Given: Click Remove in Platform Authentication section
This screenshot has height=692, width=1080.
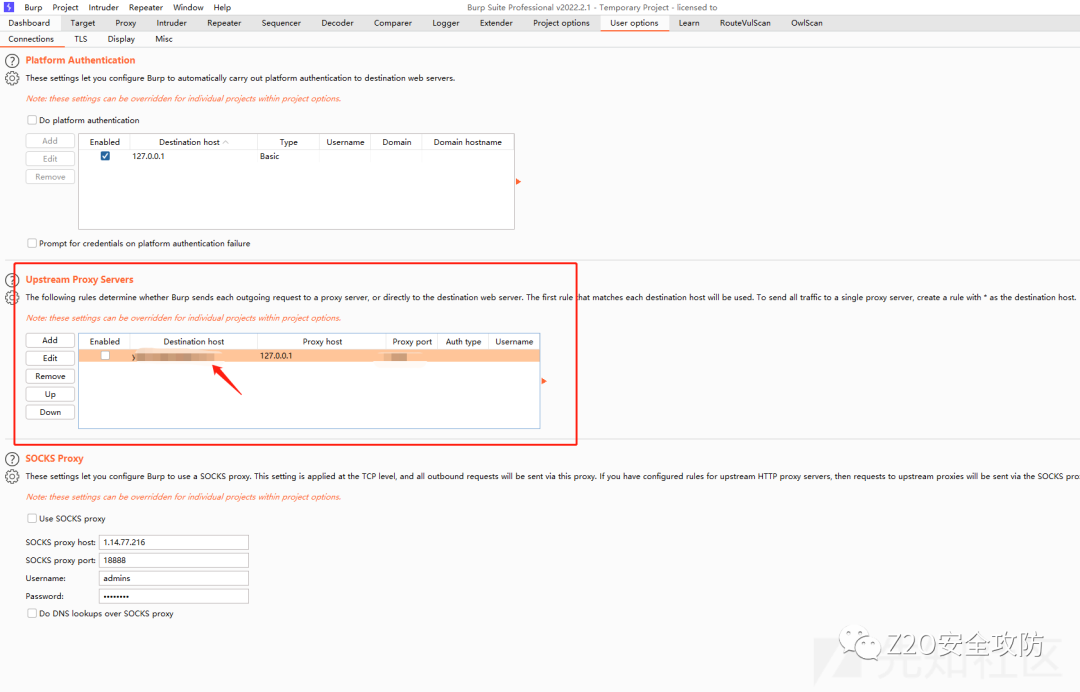Looking at the screenshot, I should 50,177.
